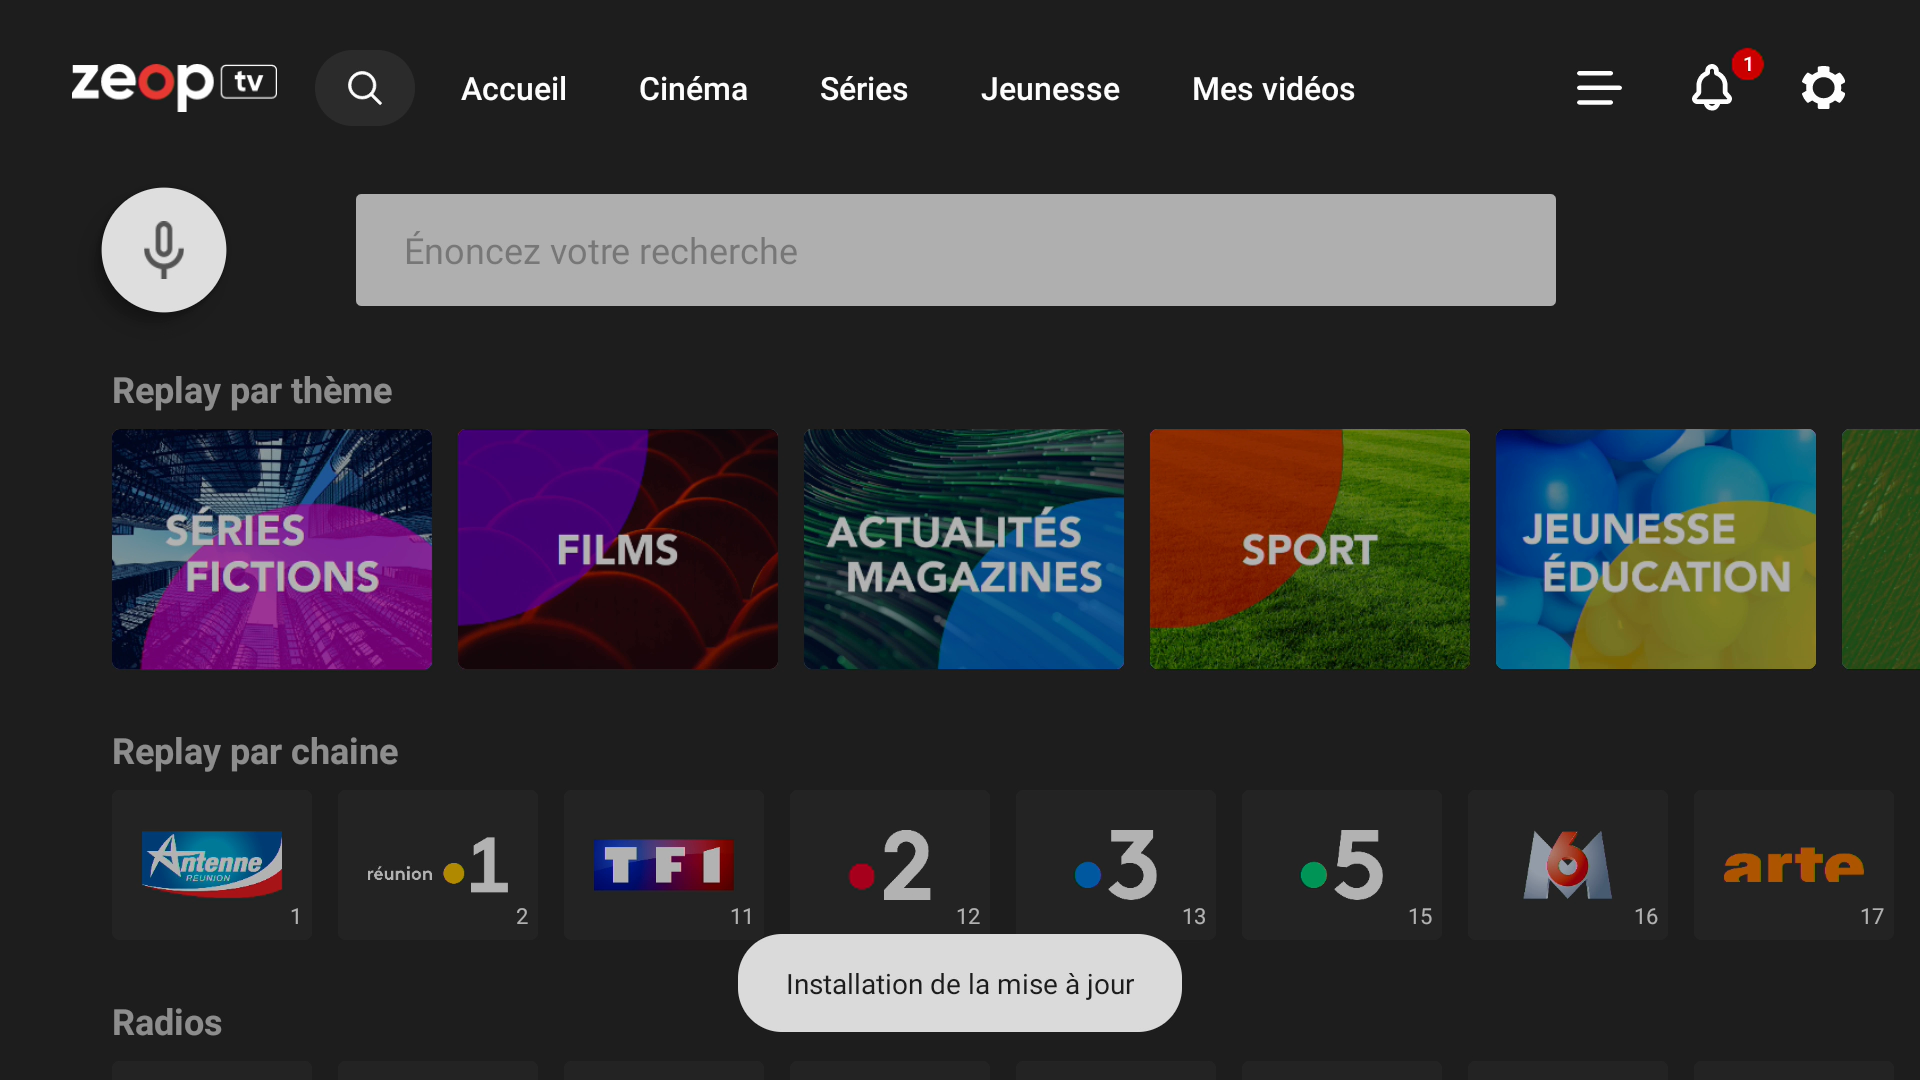Open JEUNESSE ÉDUCATION replay category
Viewport: 1920px width, 1080px height.
tap(1655, 549)
